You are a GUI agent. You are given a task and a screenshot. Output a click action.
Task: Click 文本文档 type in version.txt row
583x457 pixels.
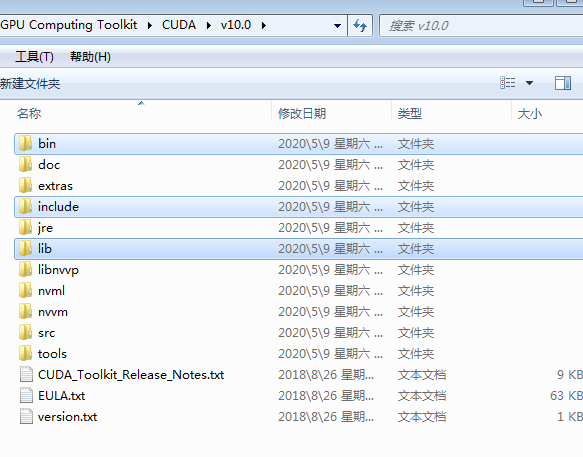422,416
